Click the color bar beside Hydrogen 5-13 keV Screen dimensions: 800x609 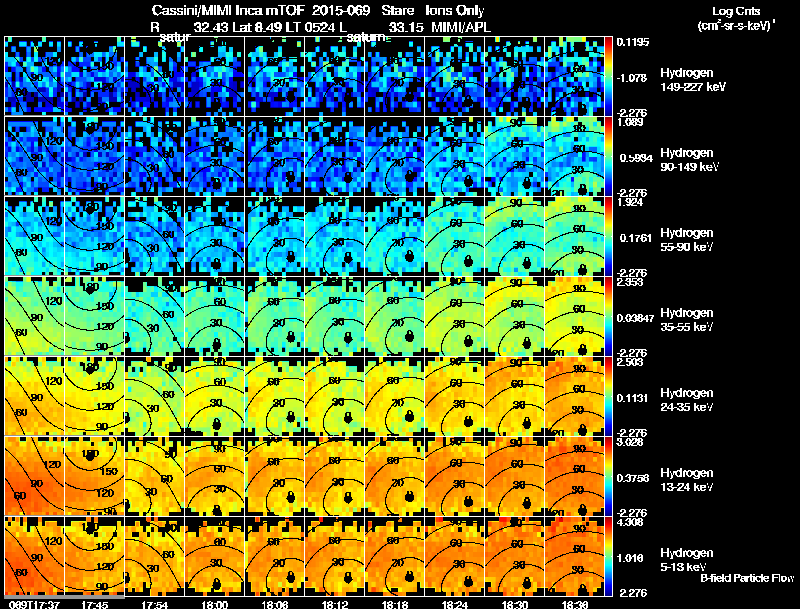[608, 556]
